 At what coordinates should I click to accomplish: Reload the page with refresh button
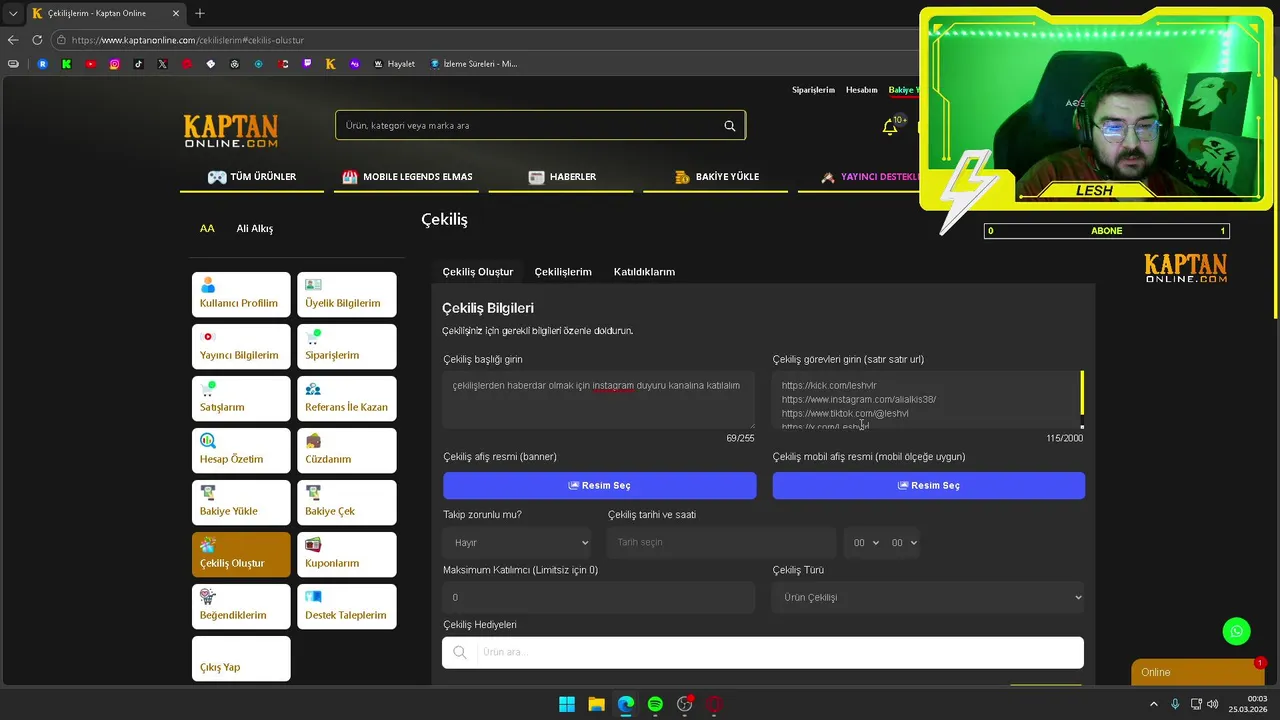37,40
